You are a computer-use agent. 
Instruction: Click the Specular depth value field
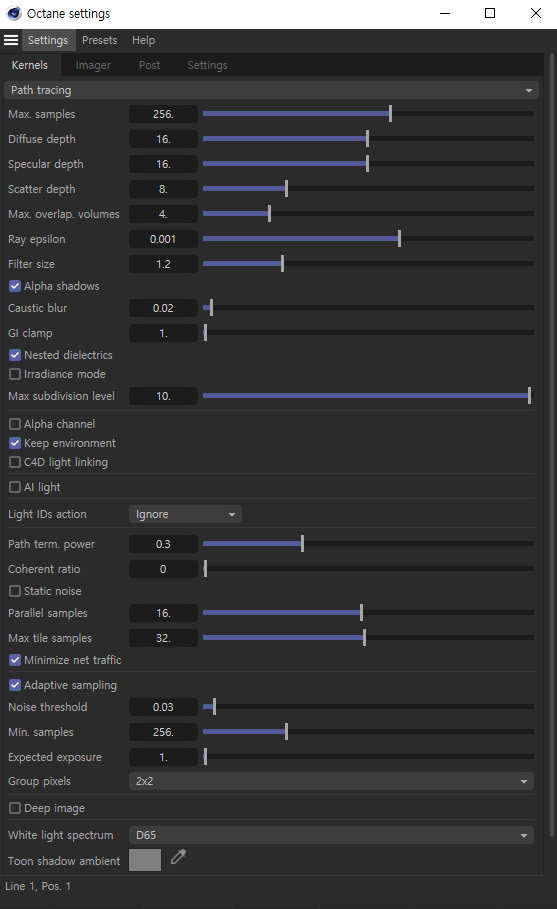click(163, 164)
